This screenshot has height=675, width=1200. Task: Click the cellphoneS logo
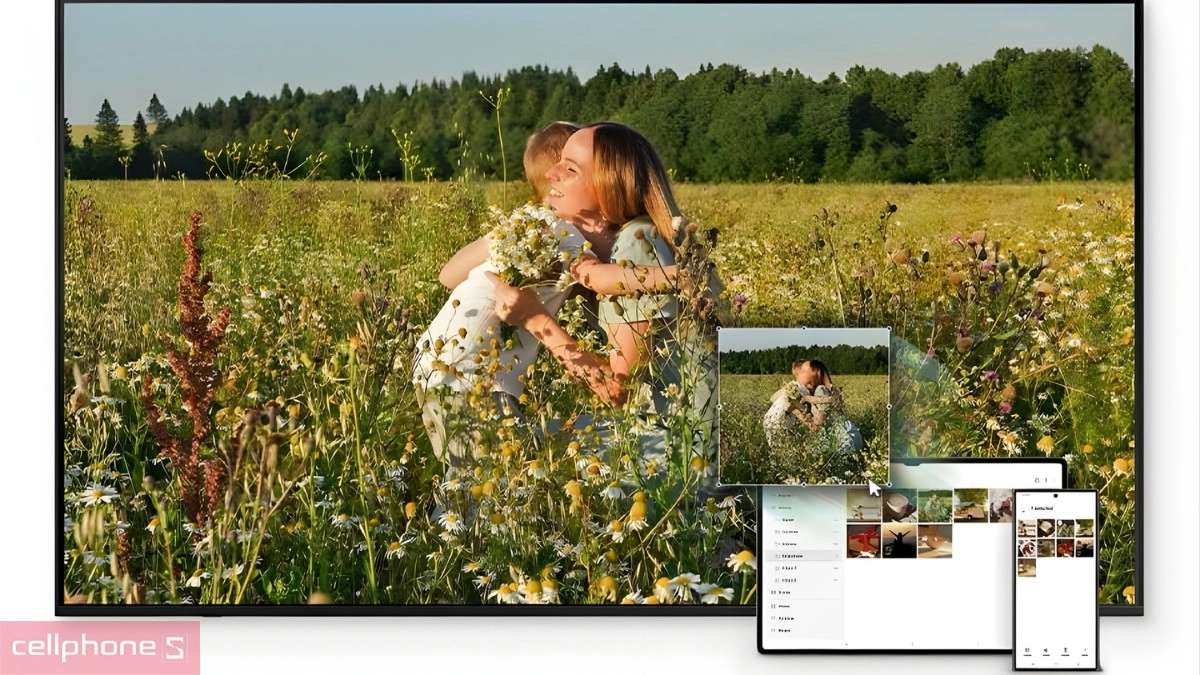[x=99, y=648]
